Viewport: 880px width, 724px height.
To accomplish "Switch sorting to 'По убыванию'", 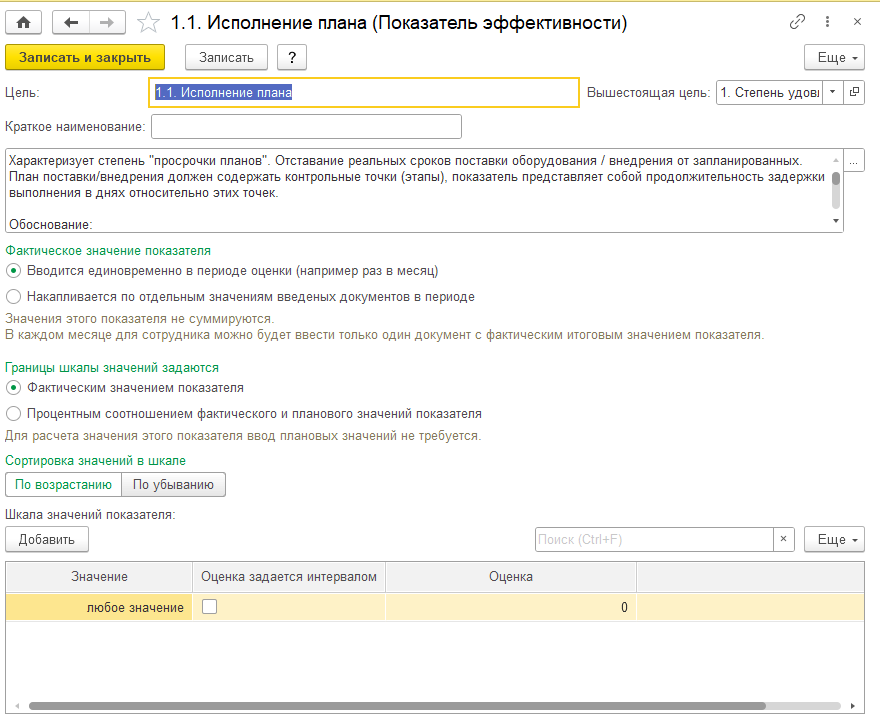I will (174, 485).
